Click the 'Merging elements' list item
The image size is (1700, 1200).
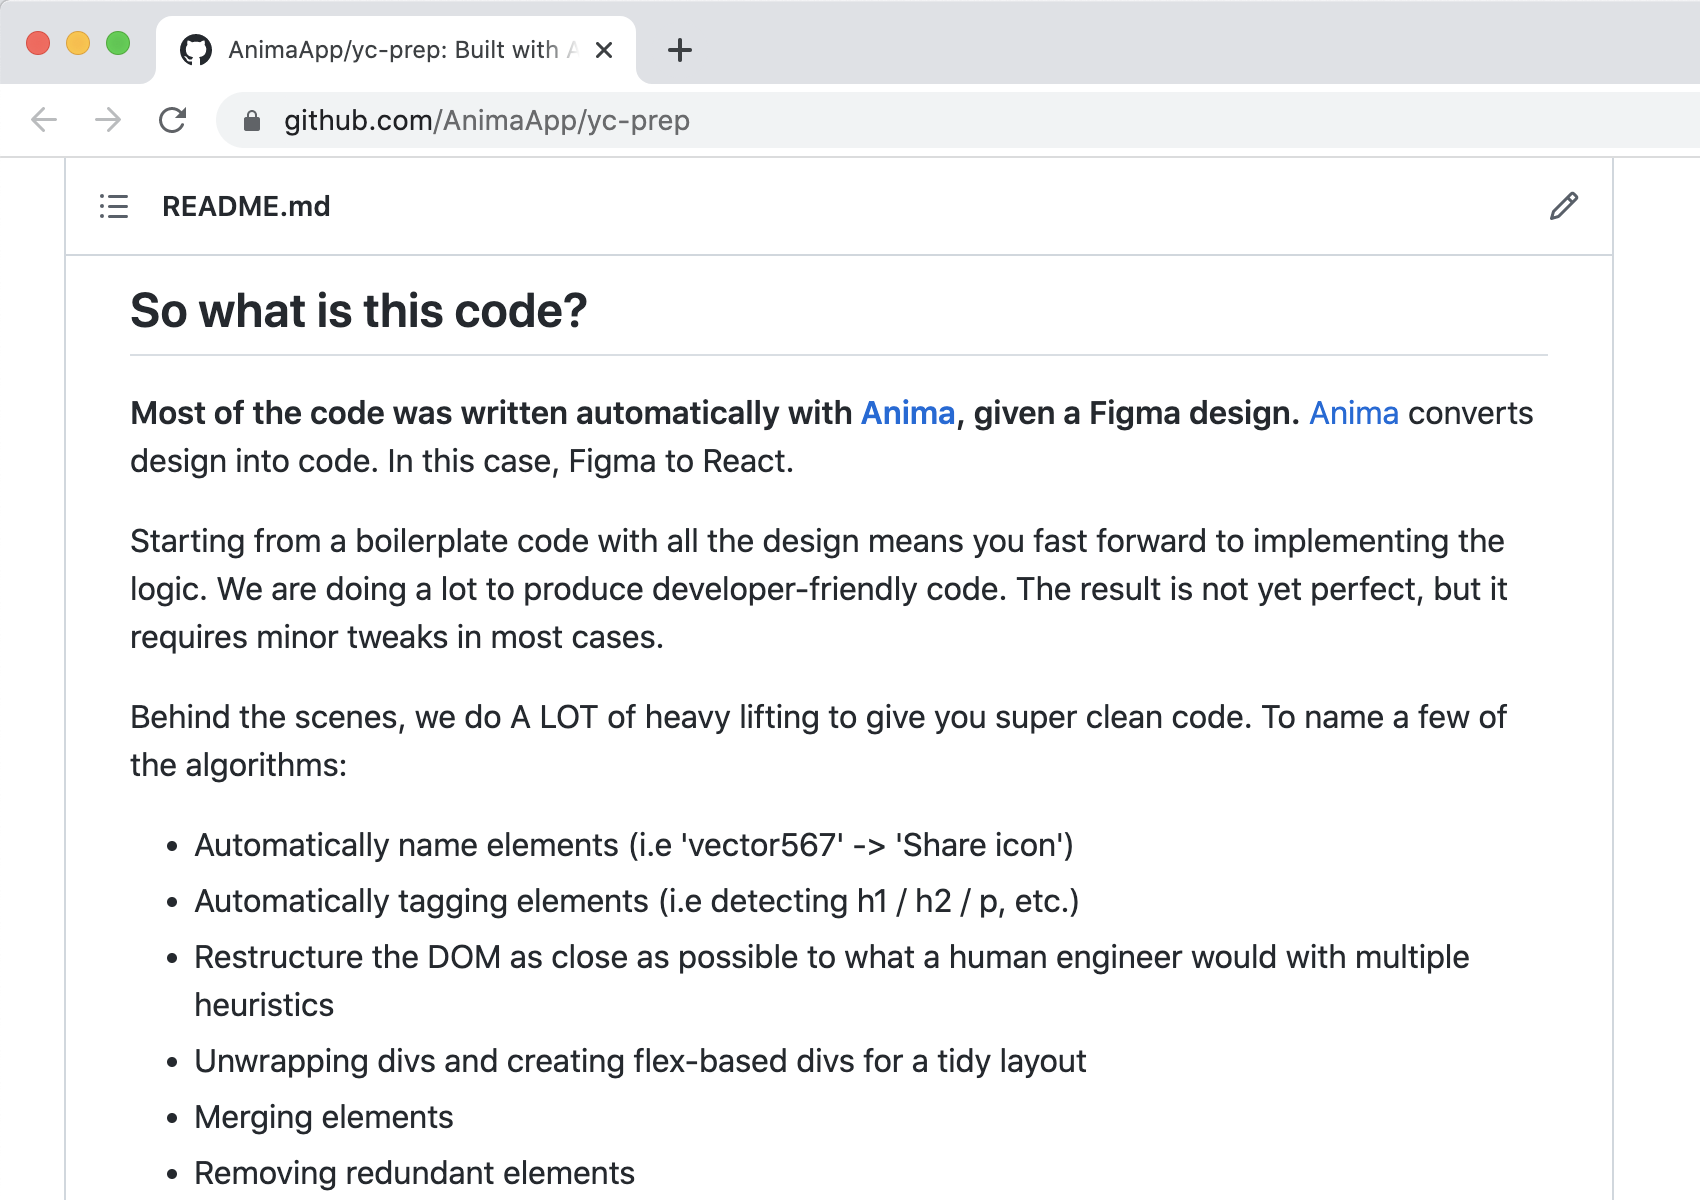pyautogui.click(x=324, y=1117)
